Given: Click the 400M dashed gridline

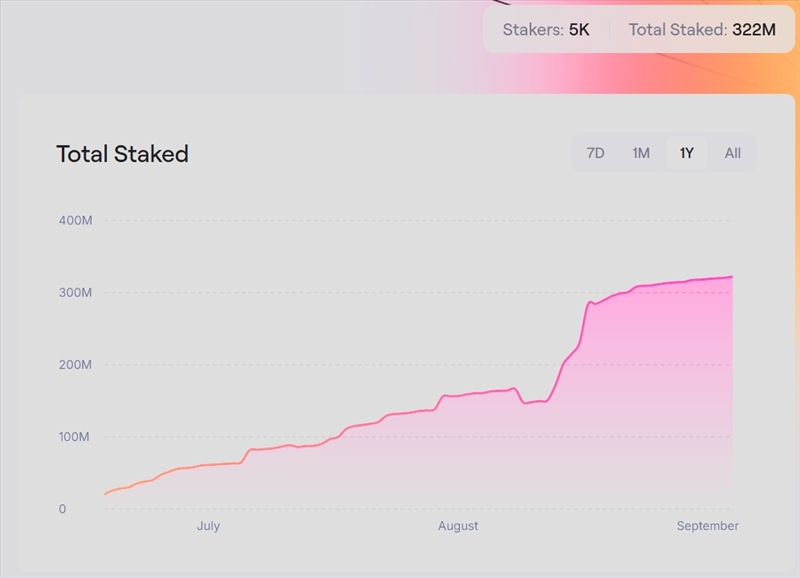Looking at the screenshot, I should pyautogui.click(x=400, y=220).
